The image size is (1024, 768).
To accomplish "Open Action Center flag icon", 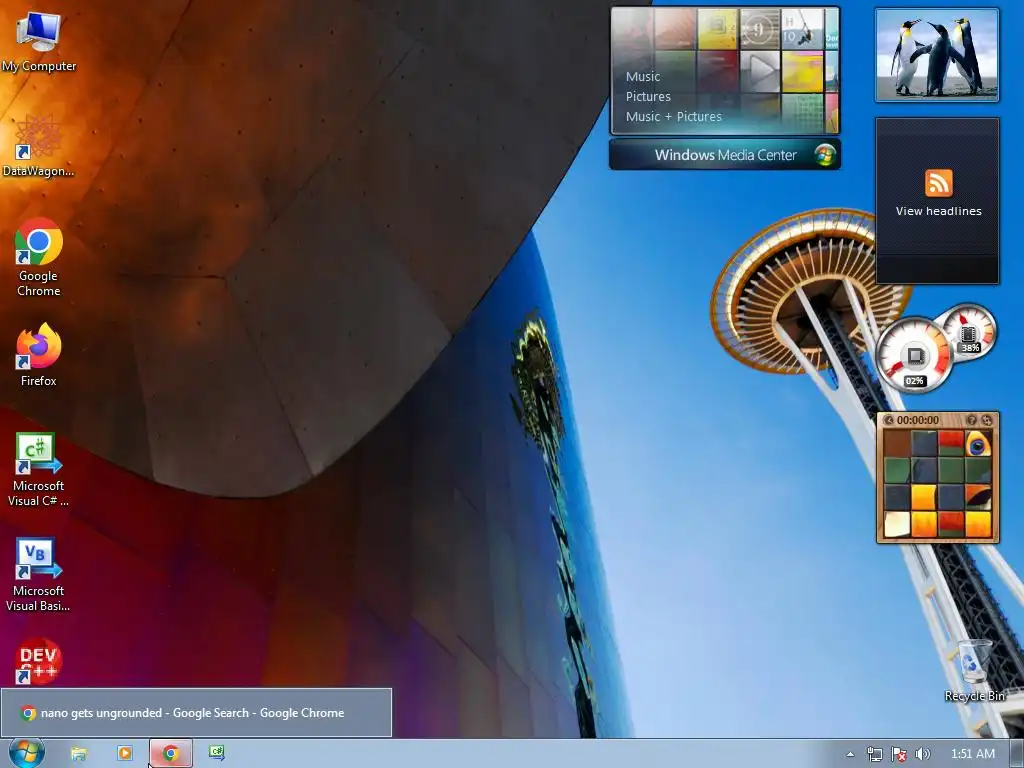I will (x=899, y=754).
